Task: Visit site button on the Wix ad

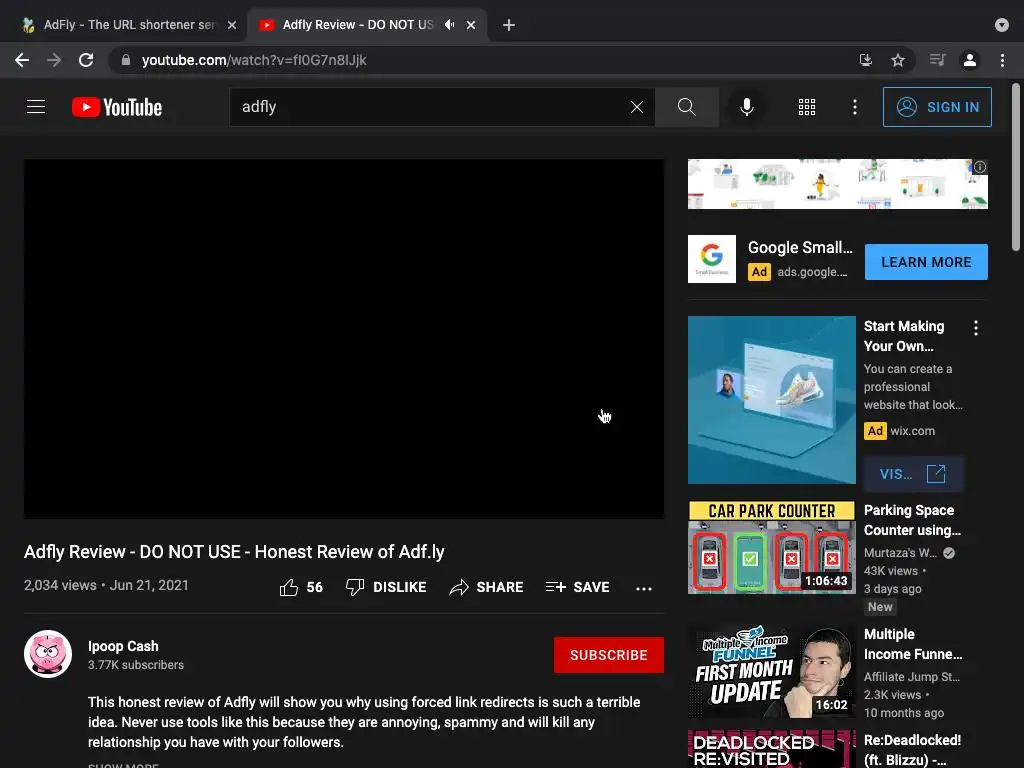Action: click(x=913, y=473)
